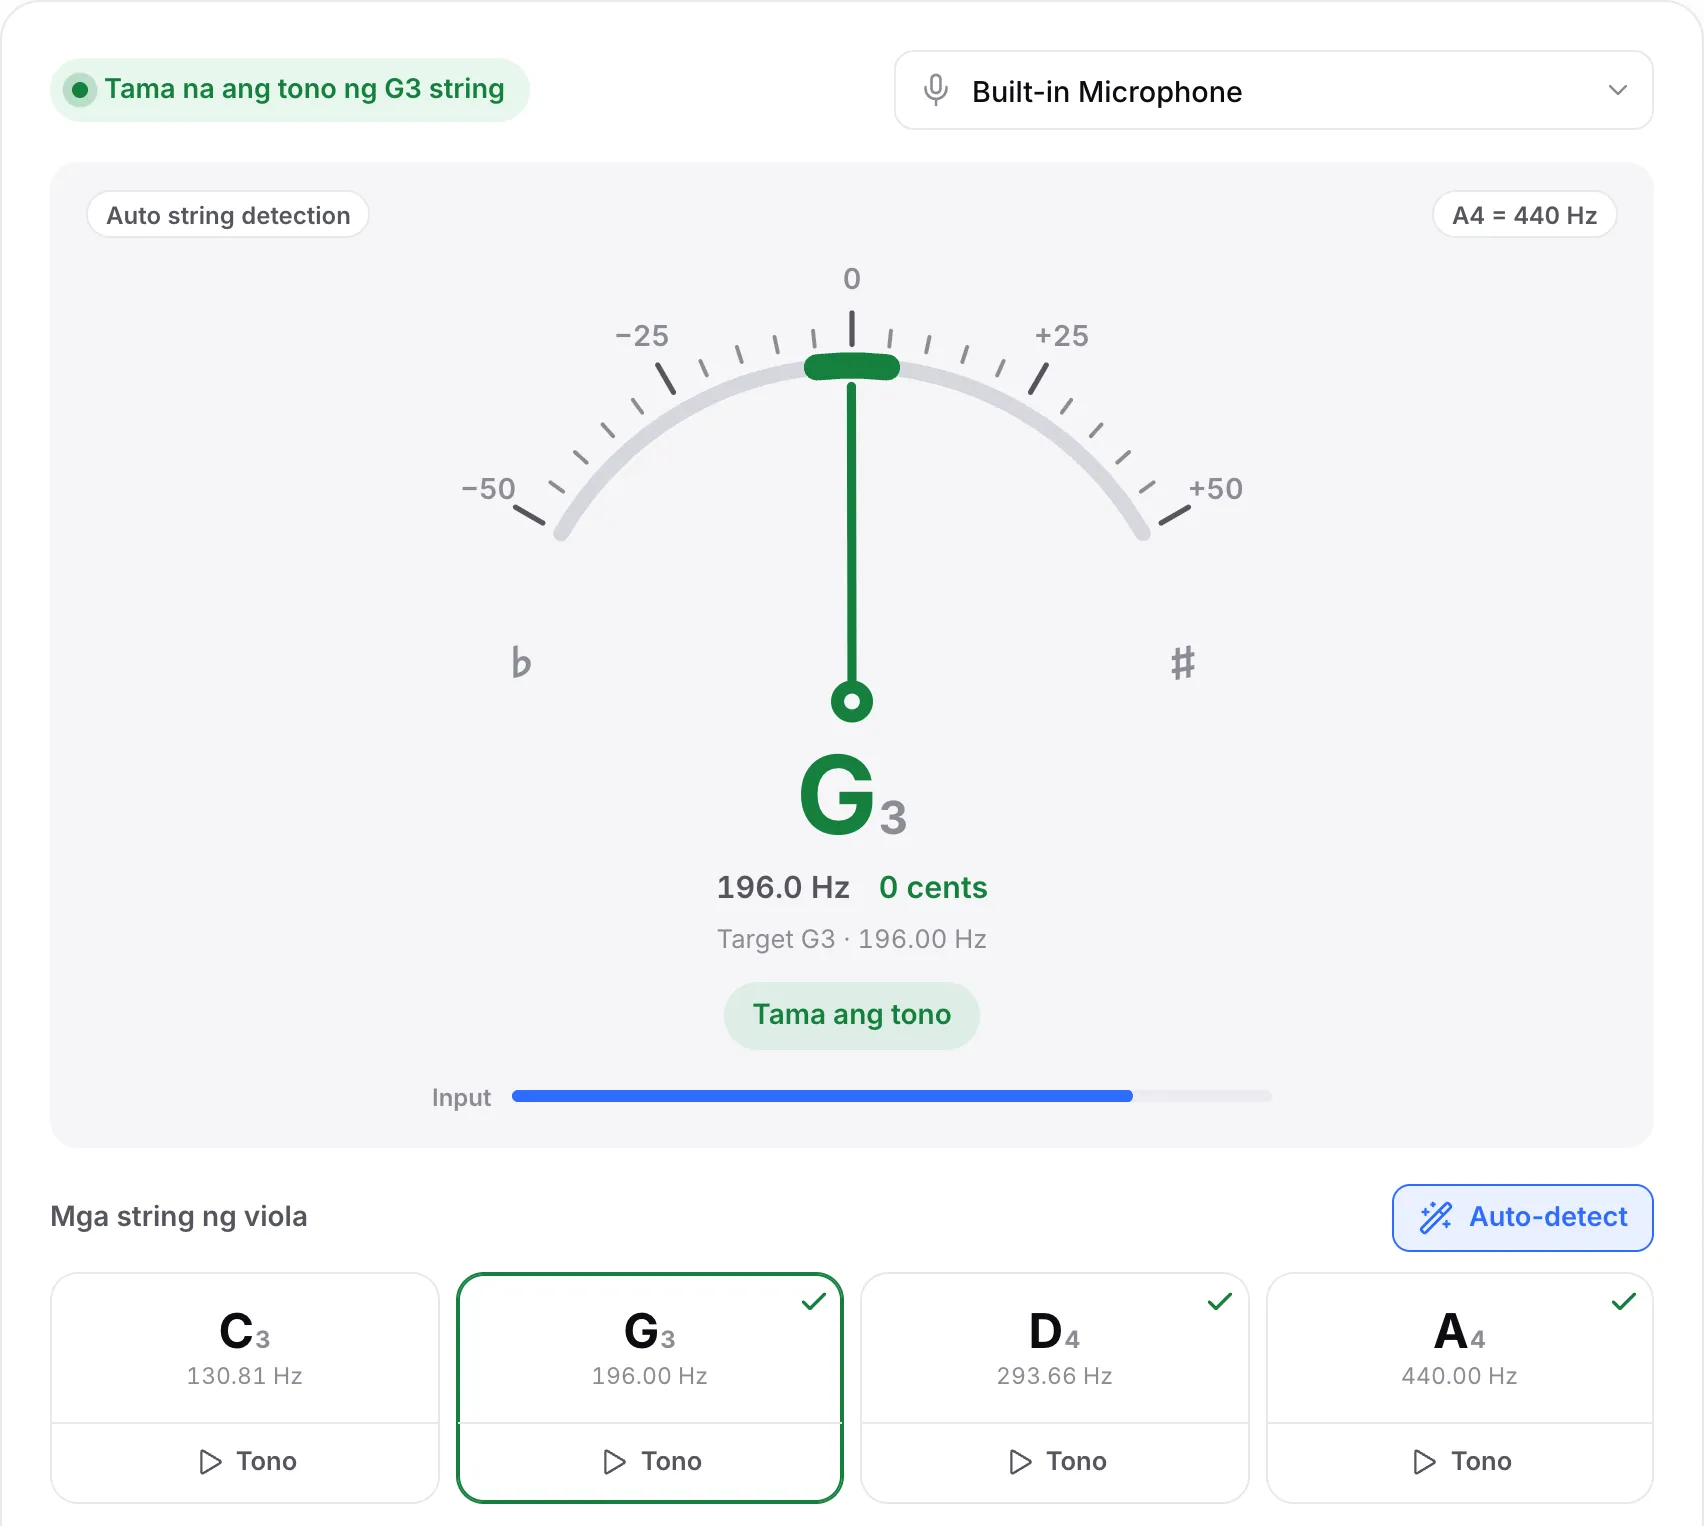Click the +50 gauge label
Screen dimensions: 1704x1526
point(1216,489)
